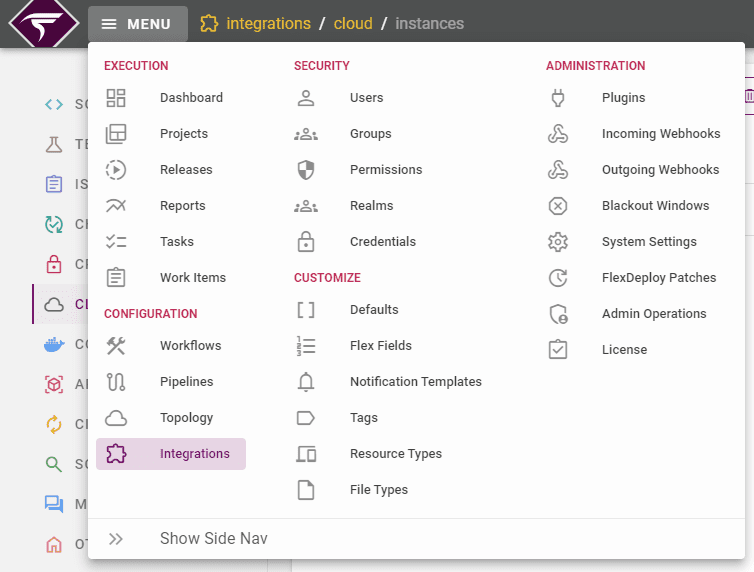754x572 pixels.
Task: Click the Workflows tools icon
Action: point(116,346)
